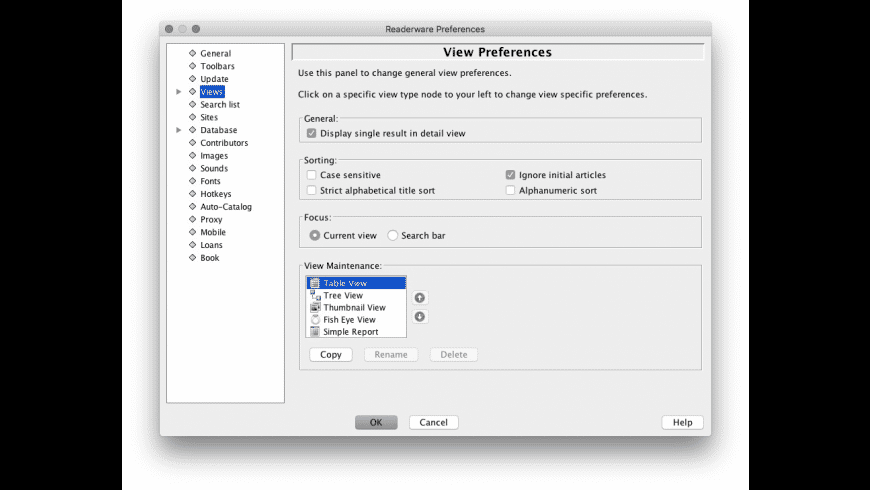
Task: Open the Book preferences node
Action: click(209, 257)
